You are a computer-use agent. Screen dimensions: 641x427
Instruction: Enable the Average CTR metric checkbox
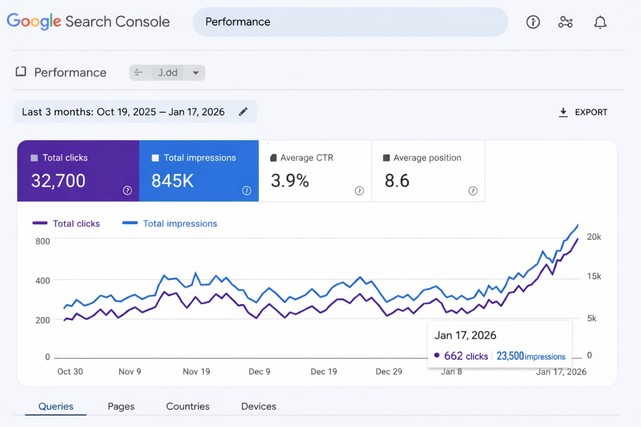tap(274, 158)
